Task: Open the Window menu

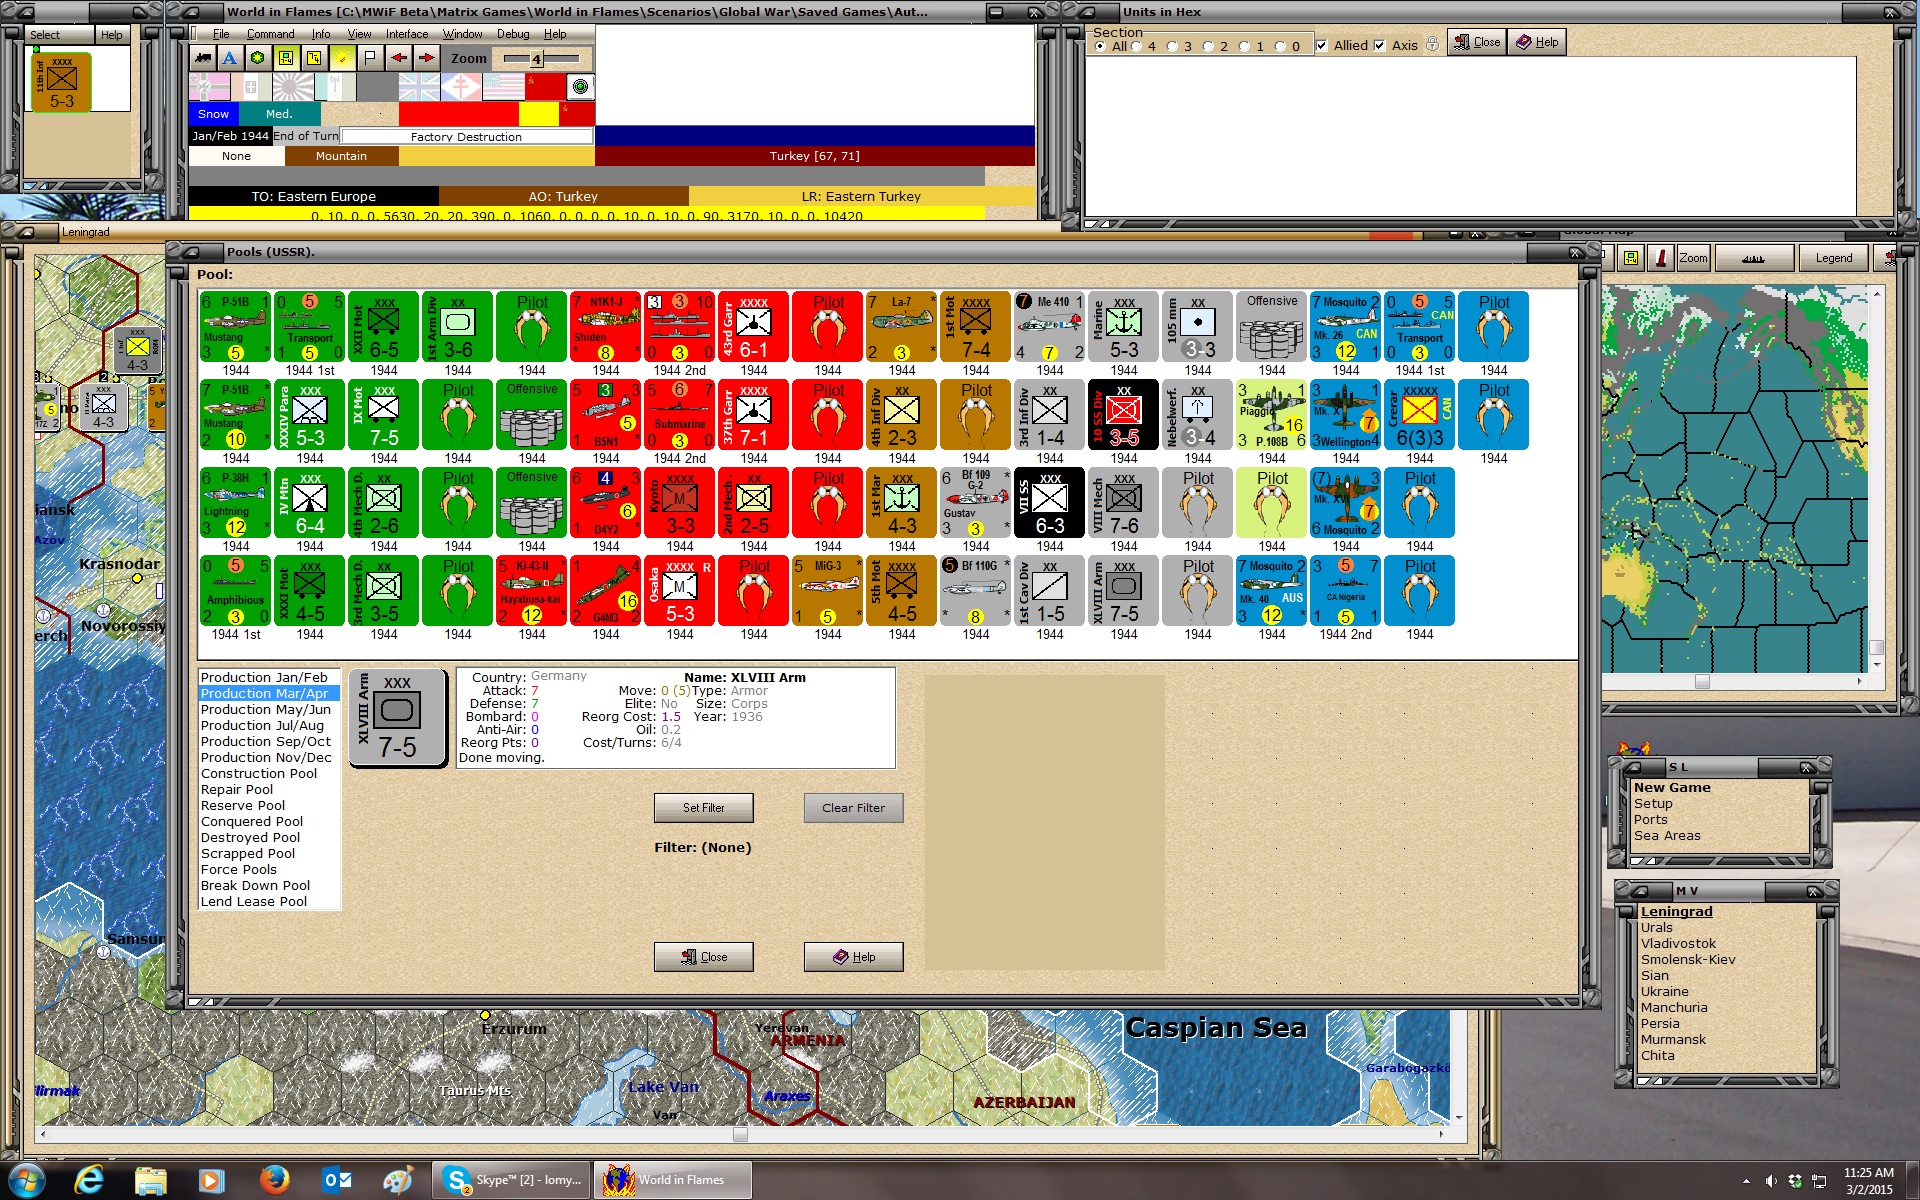Action: [462, 34]
